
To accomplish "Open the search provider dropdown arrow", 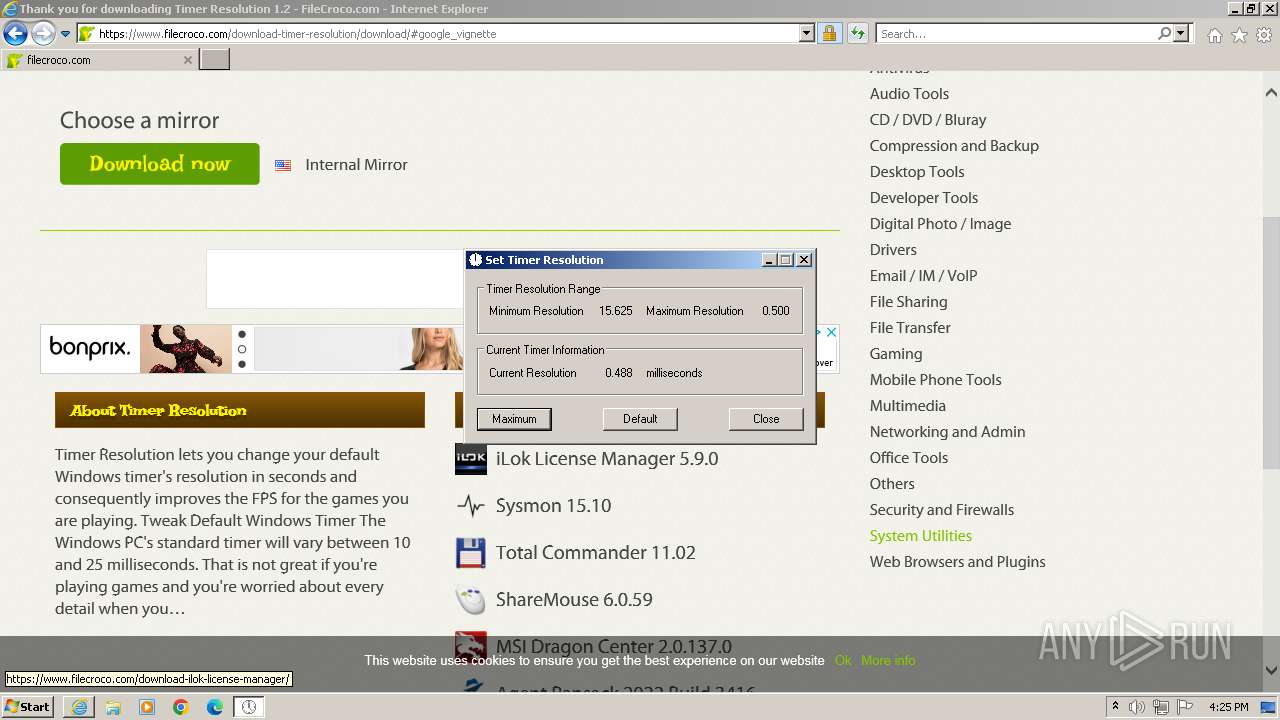I will coord(1181,34).
